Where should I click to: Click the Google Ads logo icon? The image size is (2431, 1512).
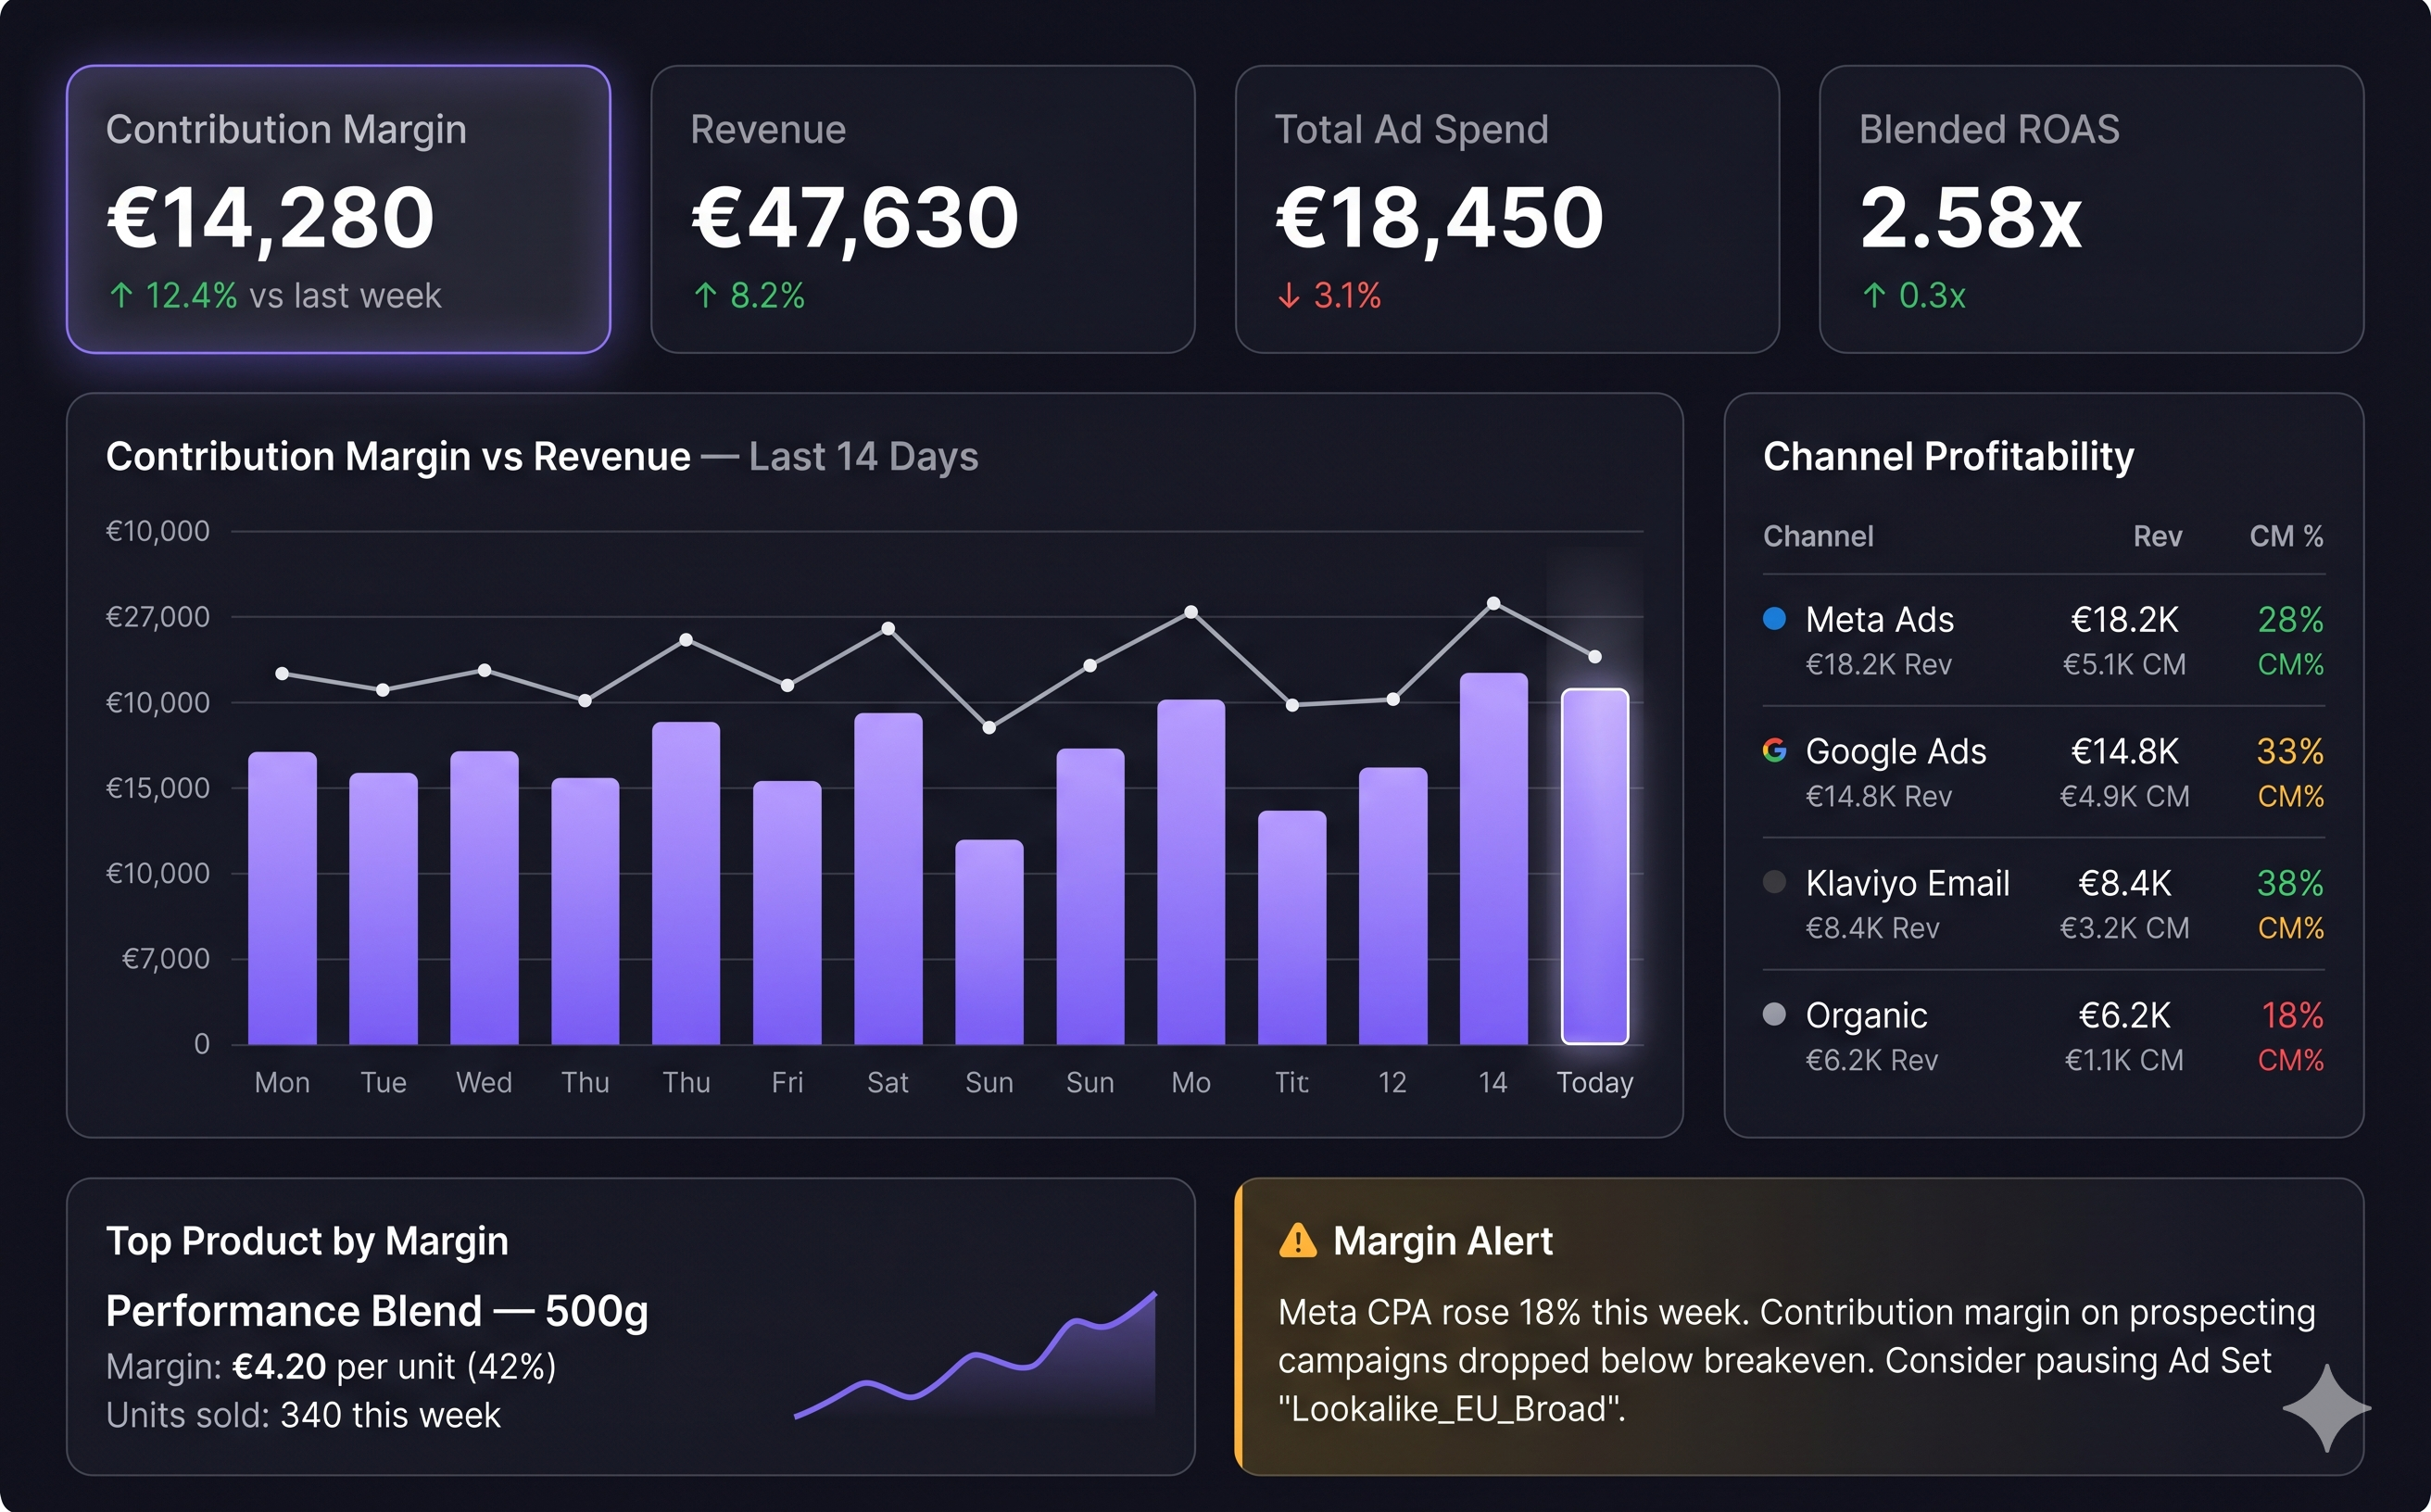coord(1774,750)
